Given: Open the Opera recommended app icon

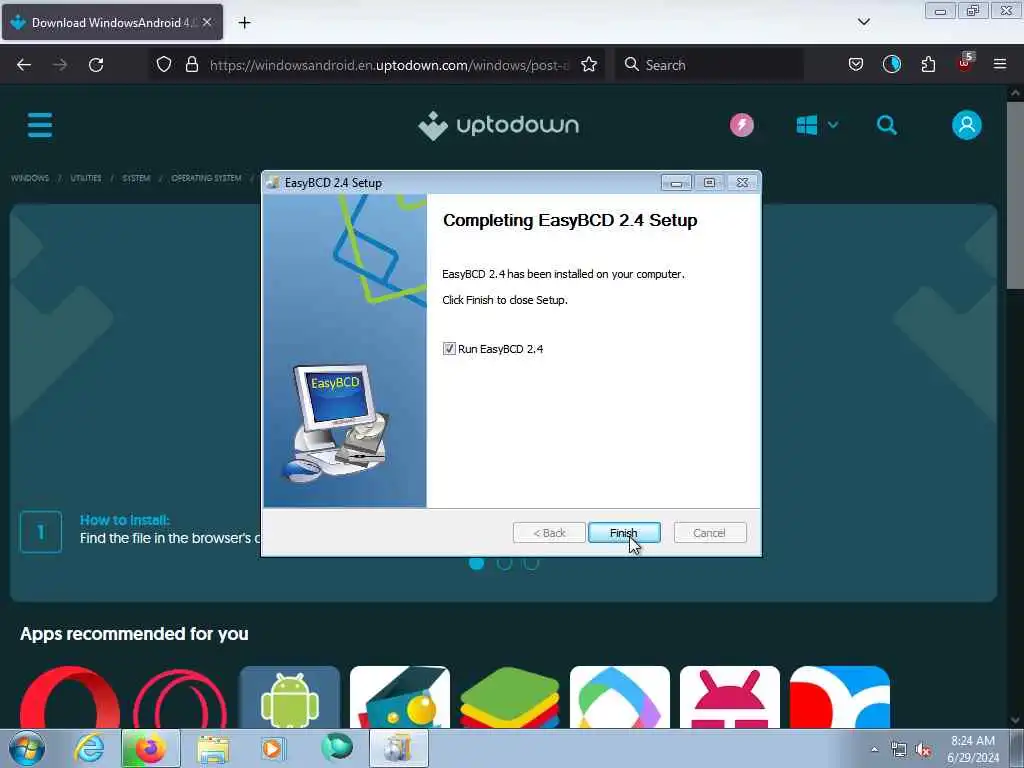Looking at the screenshot, I should point(70,697).
